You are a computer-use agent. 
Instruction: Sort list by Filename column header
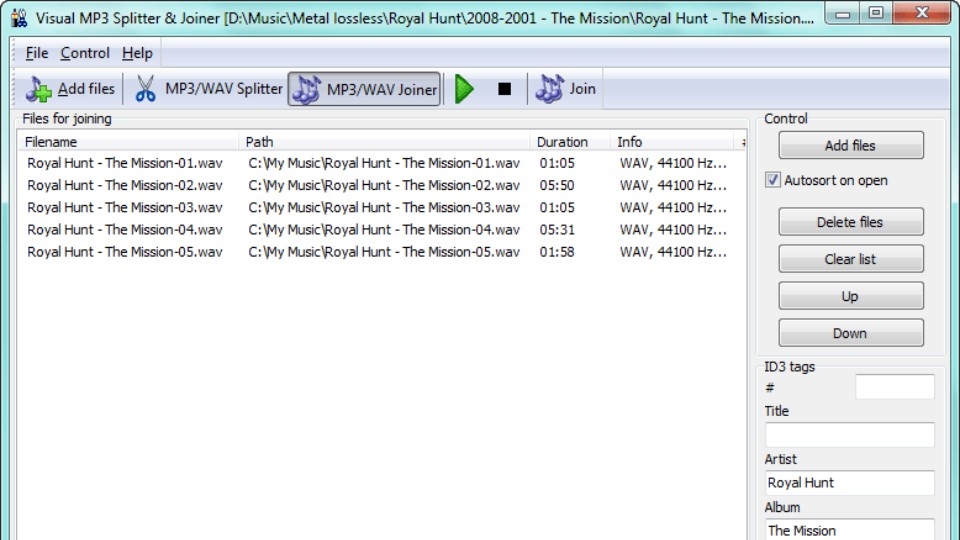tap(128, 142)
